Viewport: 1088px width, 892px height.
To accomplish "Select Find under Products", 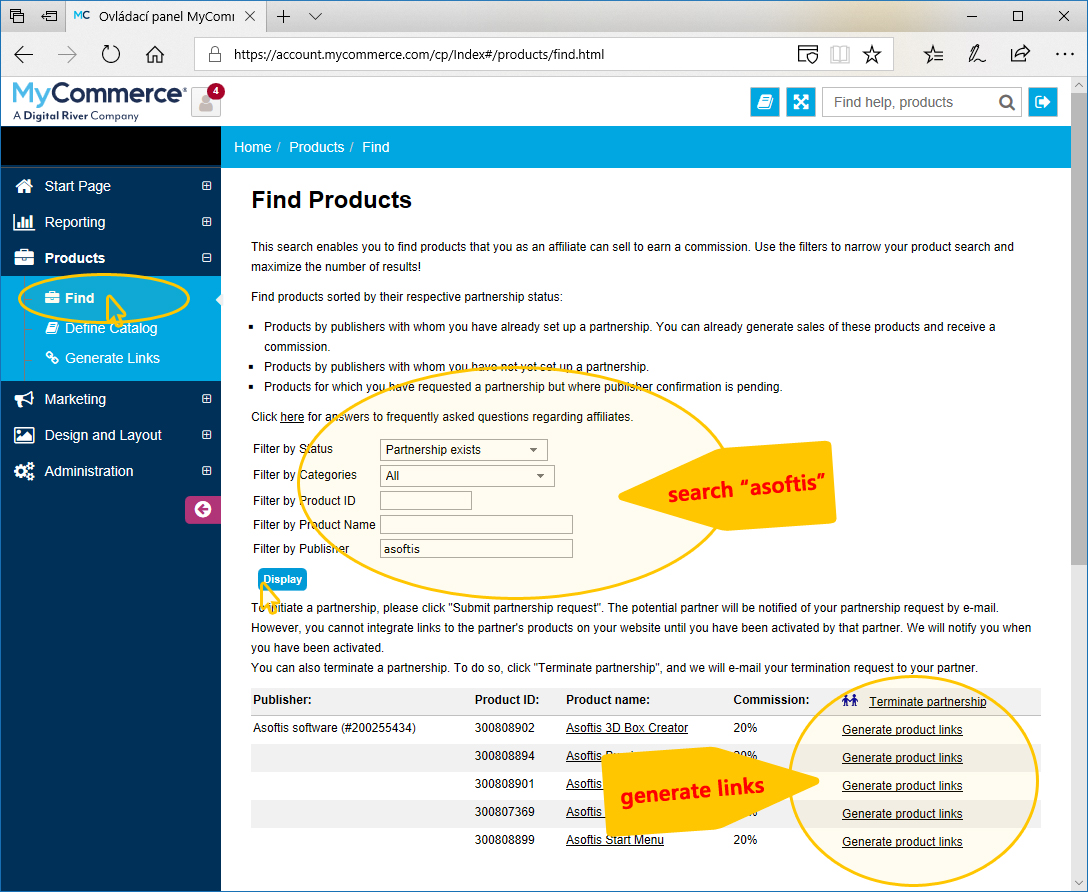I will tap(79, 298).
